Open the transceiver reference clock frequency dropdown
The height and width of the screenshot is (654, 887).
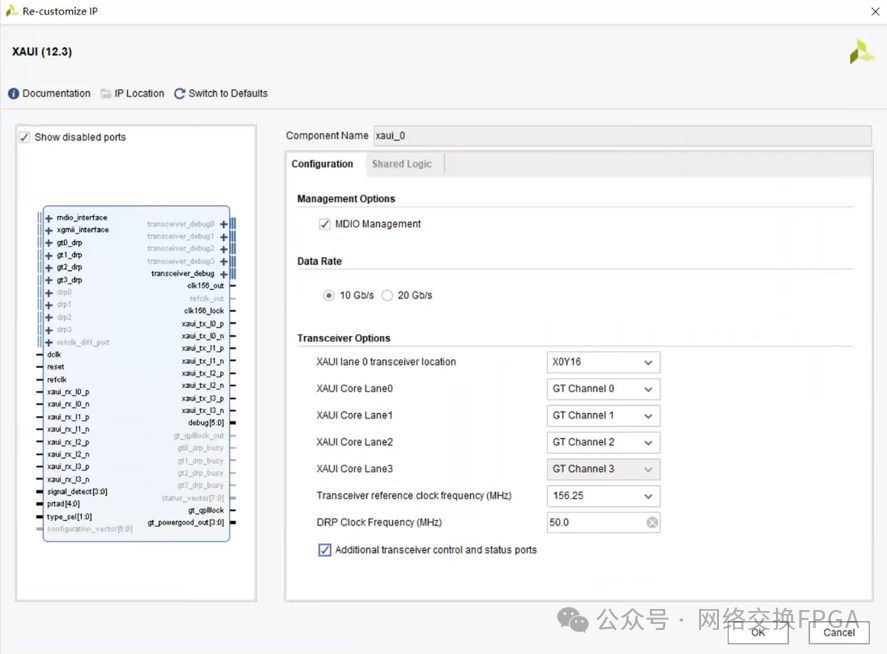(603, 496)
